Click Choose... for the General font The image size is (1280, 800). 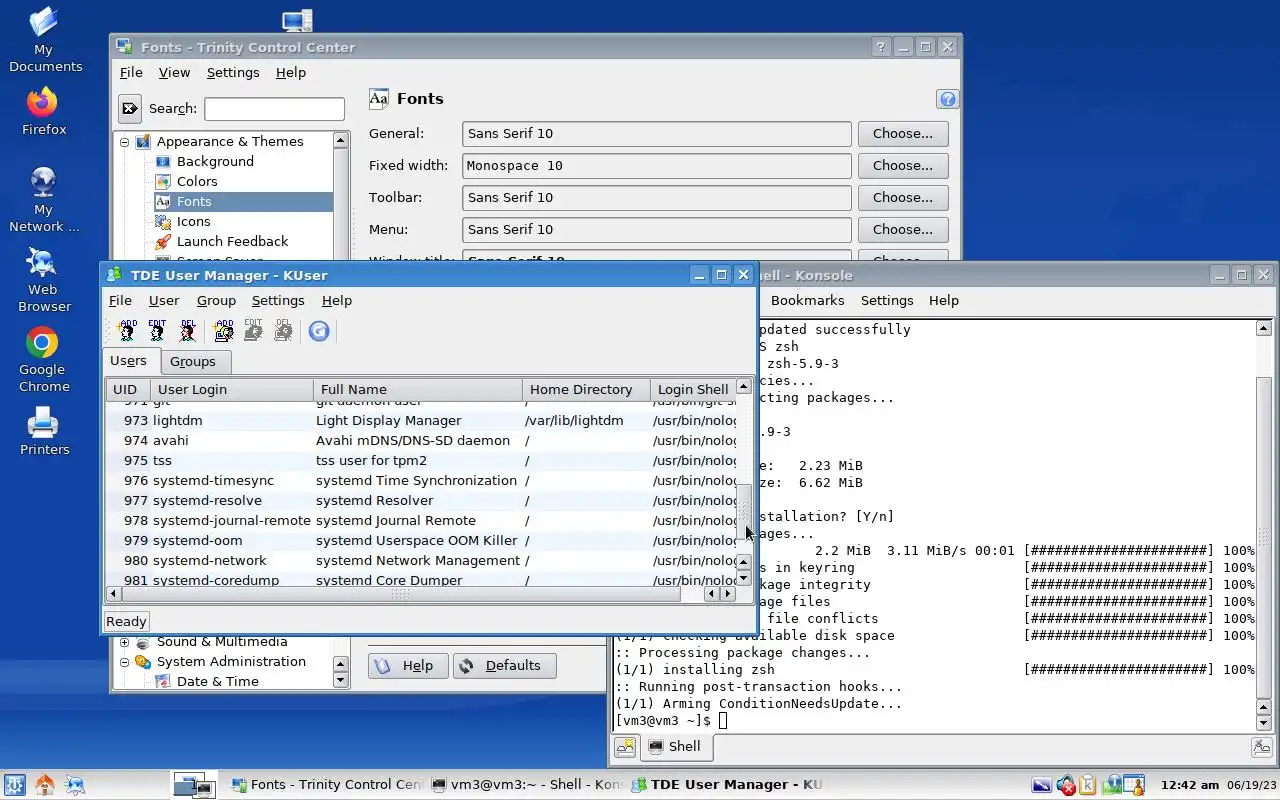pos(903,133)
